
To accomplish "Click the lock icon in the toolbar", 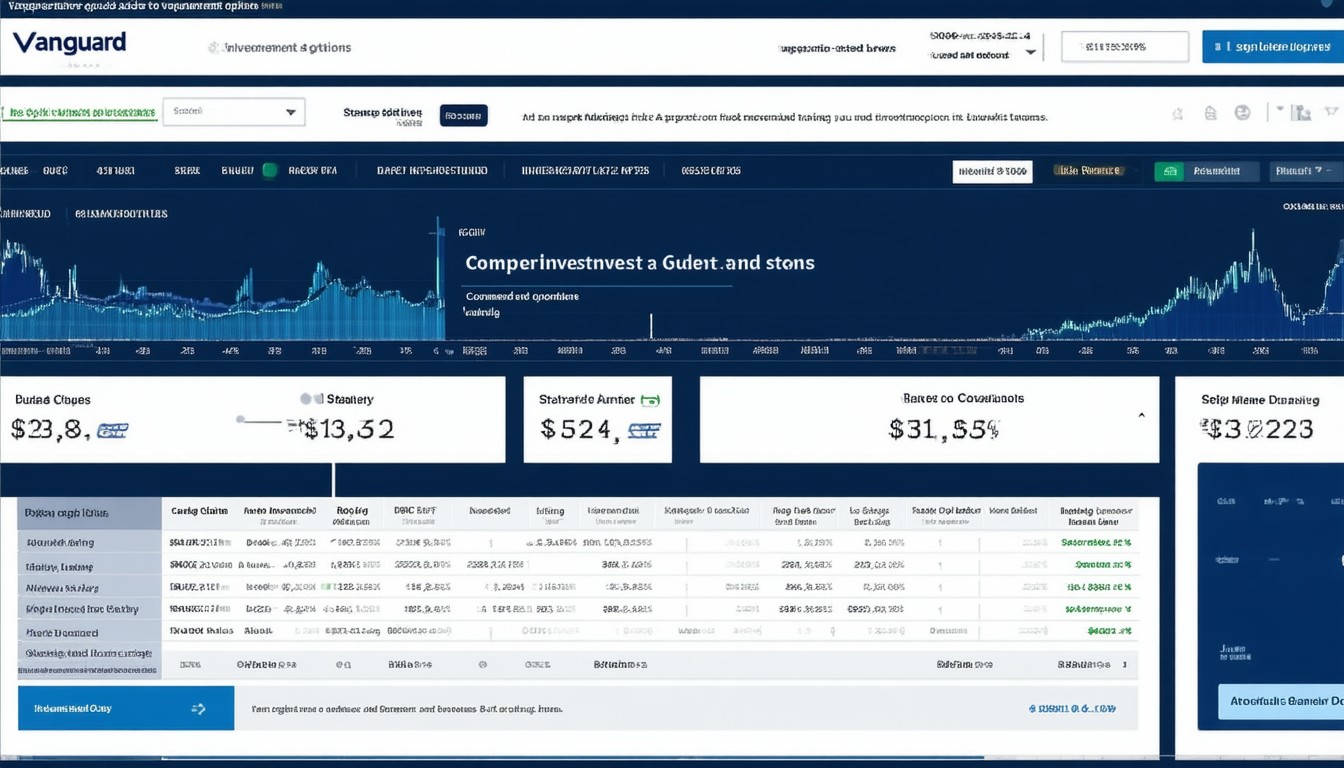I will point(1210,114).
